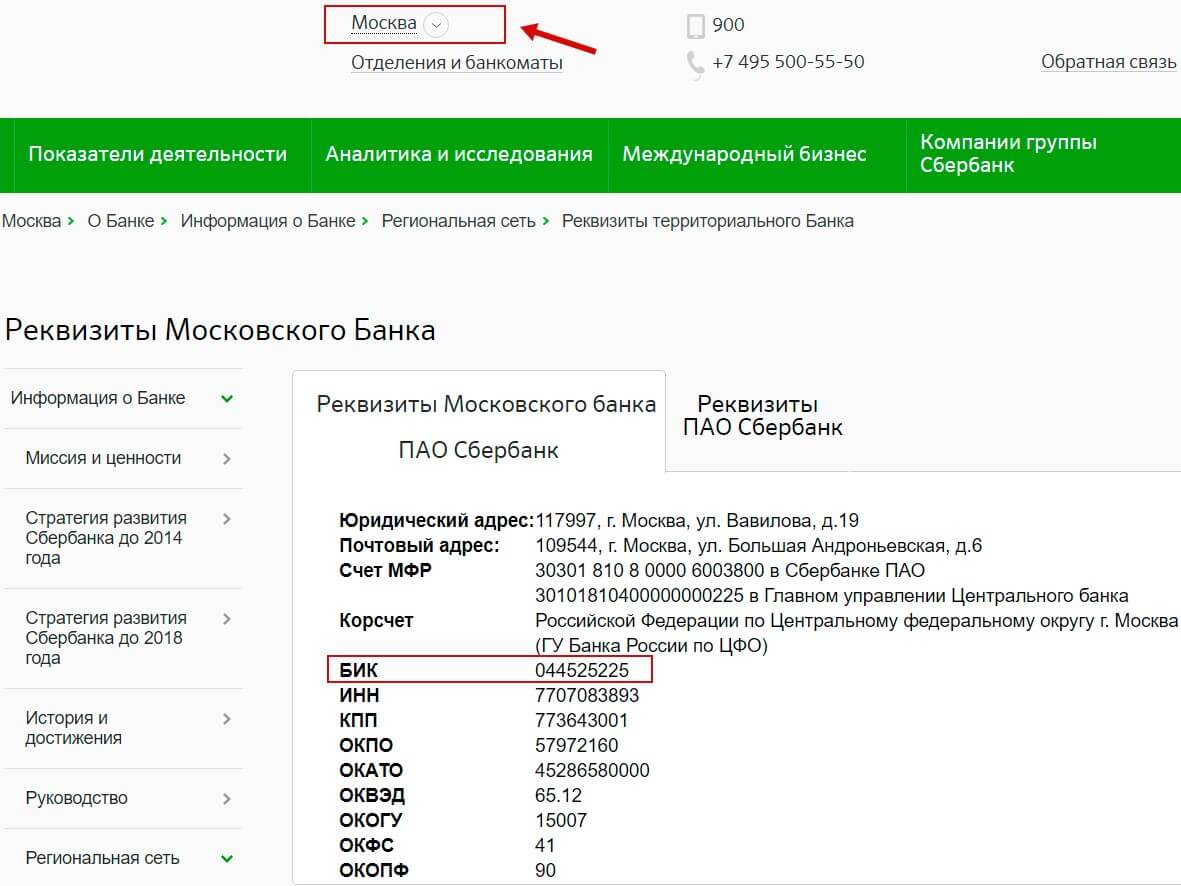
Task: Go to О Банке breadcrumb
Action: [121, 222]
